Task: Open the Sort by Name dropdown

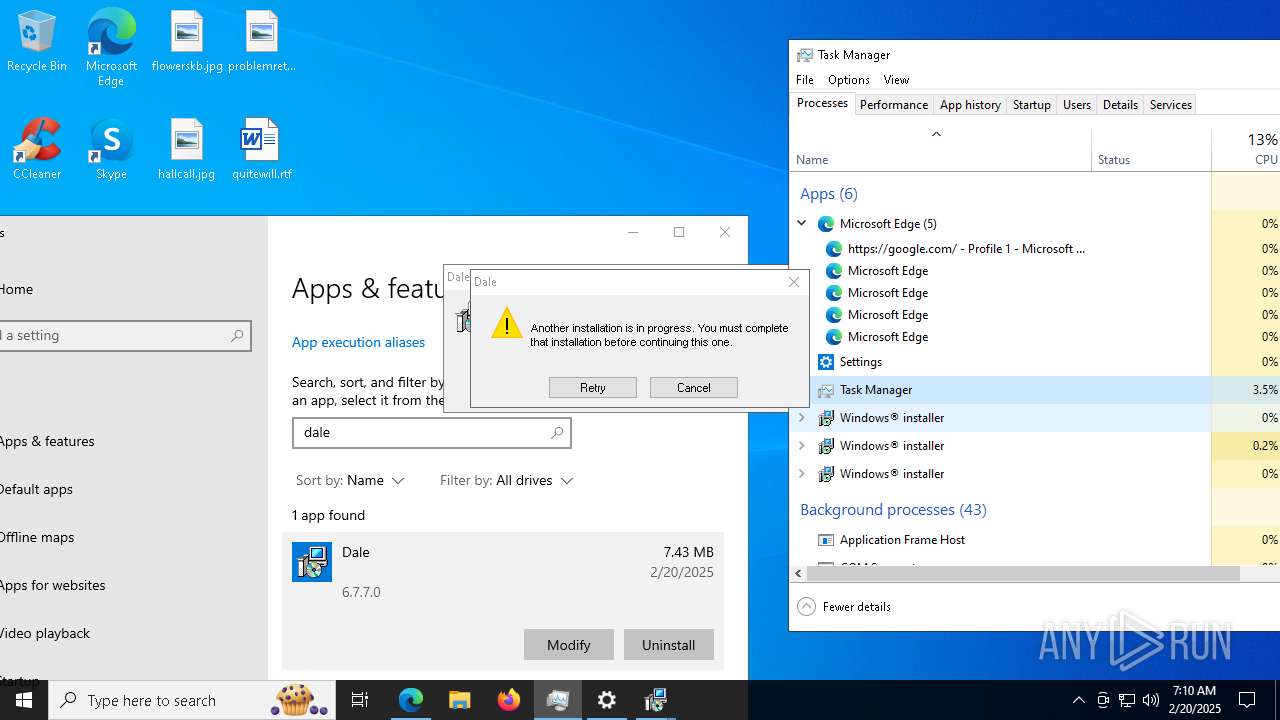Action: [x=350, y=481]
